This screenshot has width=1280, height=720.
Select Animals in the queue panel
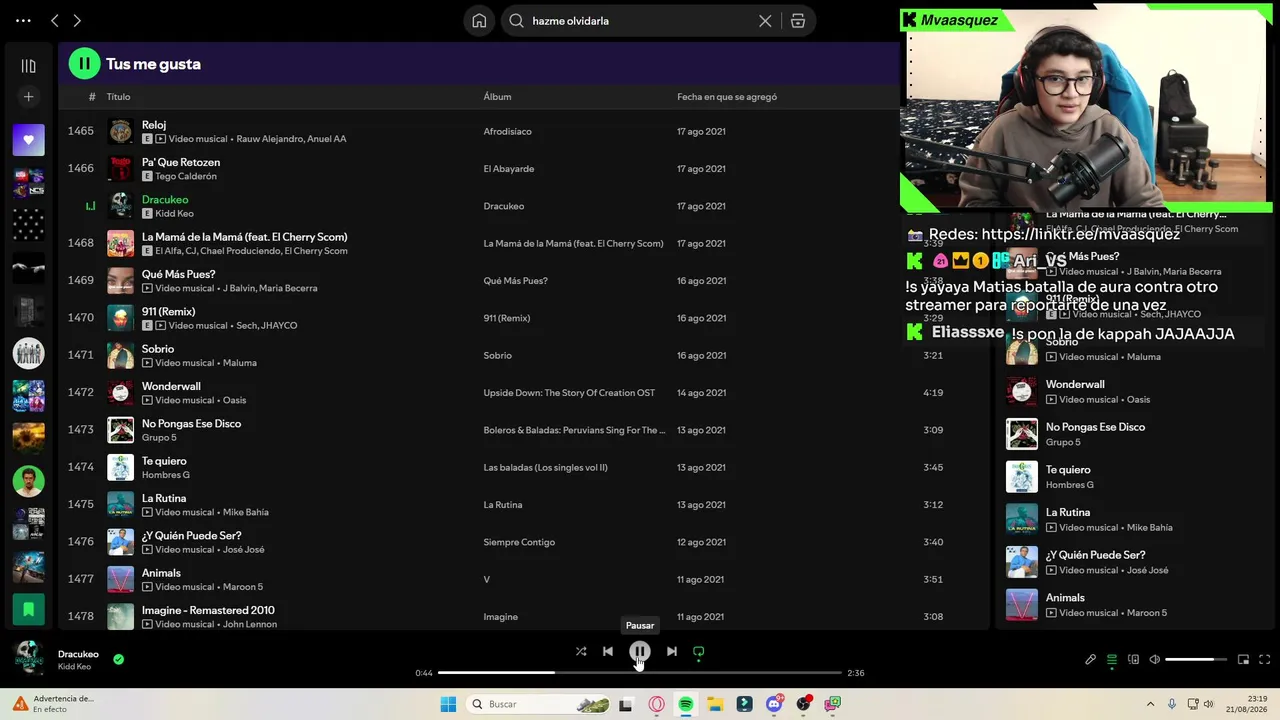(1065, 598)
